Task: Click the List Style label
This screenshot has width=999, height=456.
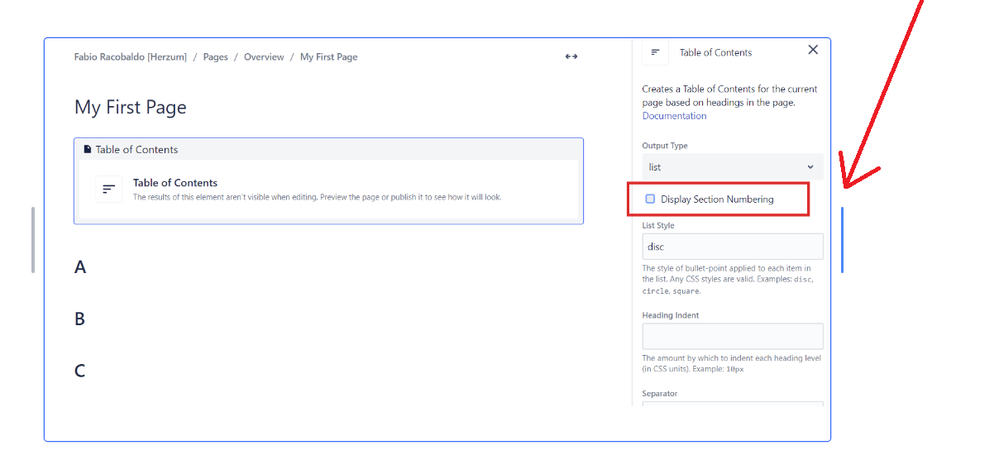Action: pos(658,225)
